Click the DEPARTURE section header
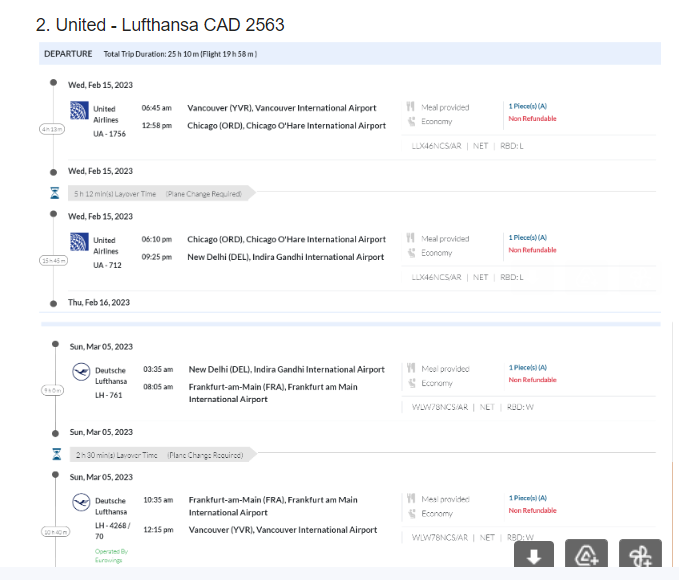 tap(68, 54)
